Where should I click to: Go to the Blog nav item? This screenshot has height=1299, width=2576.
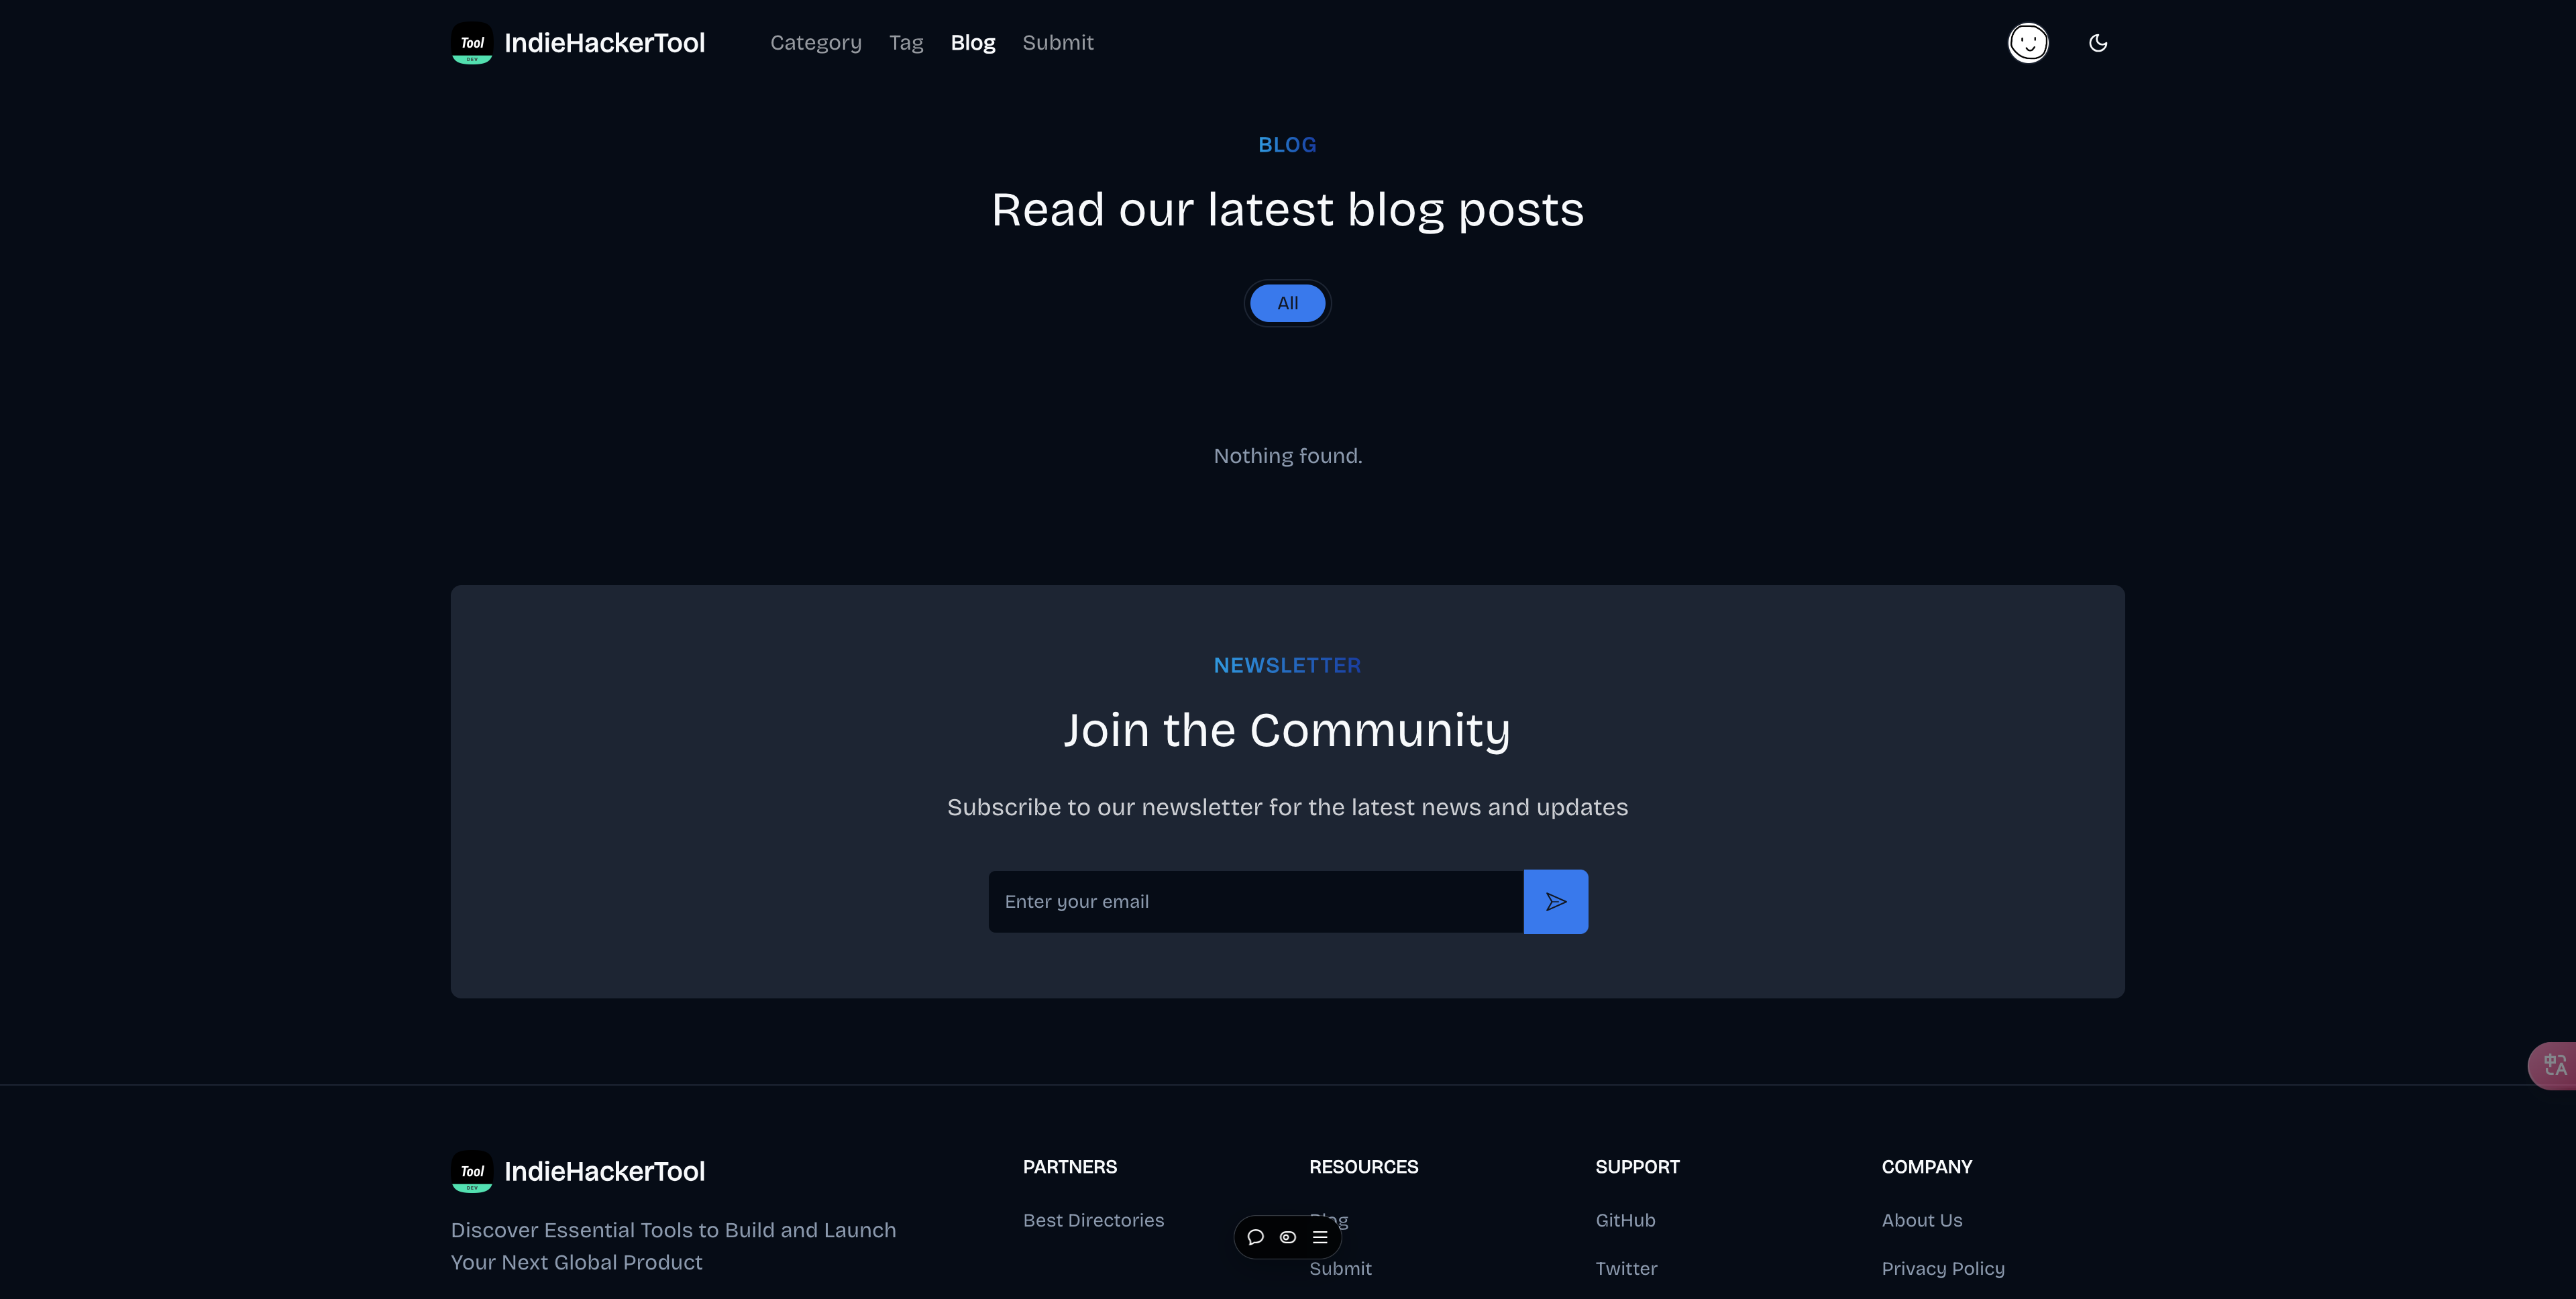tap(973, 43)
